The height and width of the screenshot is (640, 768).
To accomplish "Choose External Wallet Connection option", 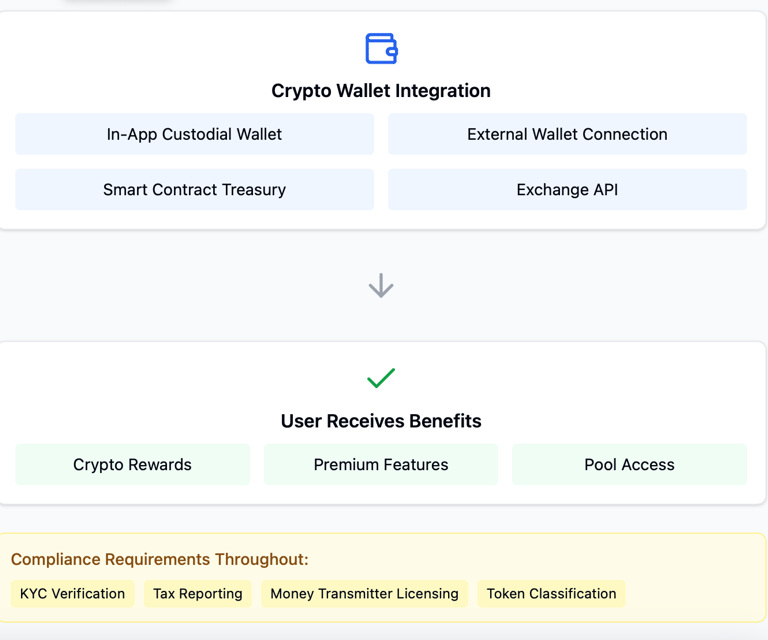I will [567, 134].
